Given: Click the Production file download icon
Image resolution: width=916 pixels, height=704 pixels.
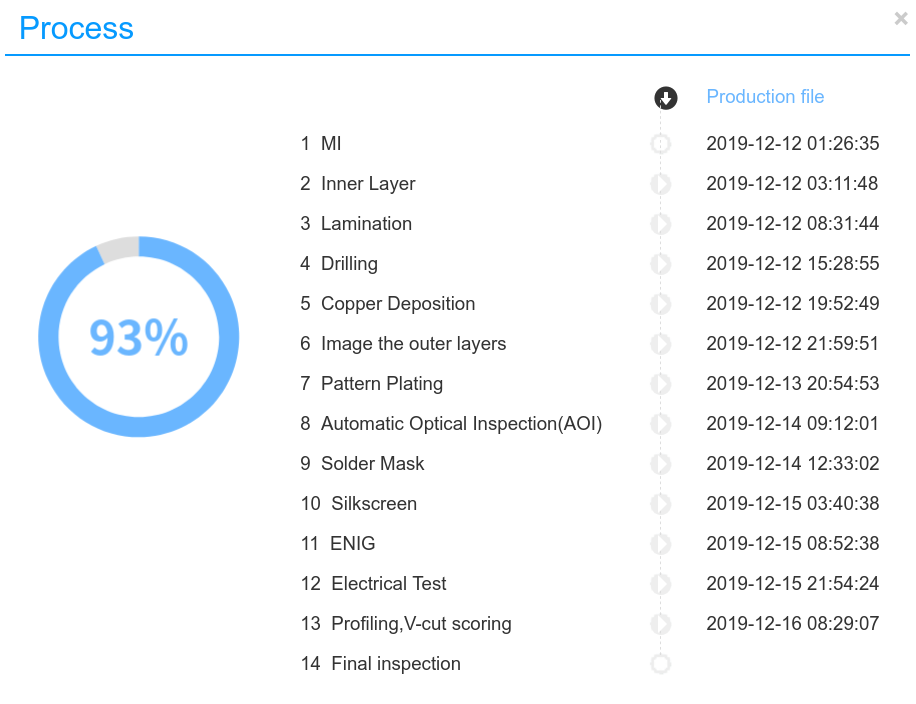Looking at the screenshot, I should tap(665, 98).
